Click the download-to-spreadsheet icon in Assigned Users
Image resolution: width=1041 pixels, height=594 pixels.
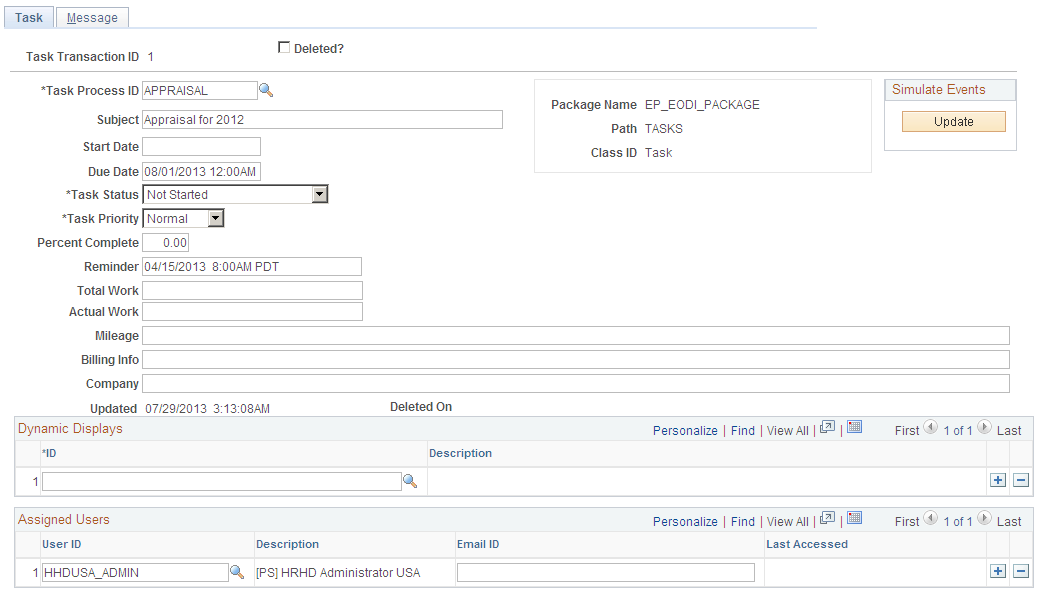[x=854, y=517]
